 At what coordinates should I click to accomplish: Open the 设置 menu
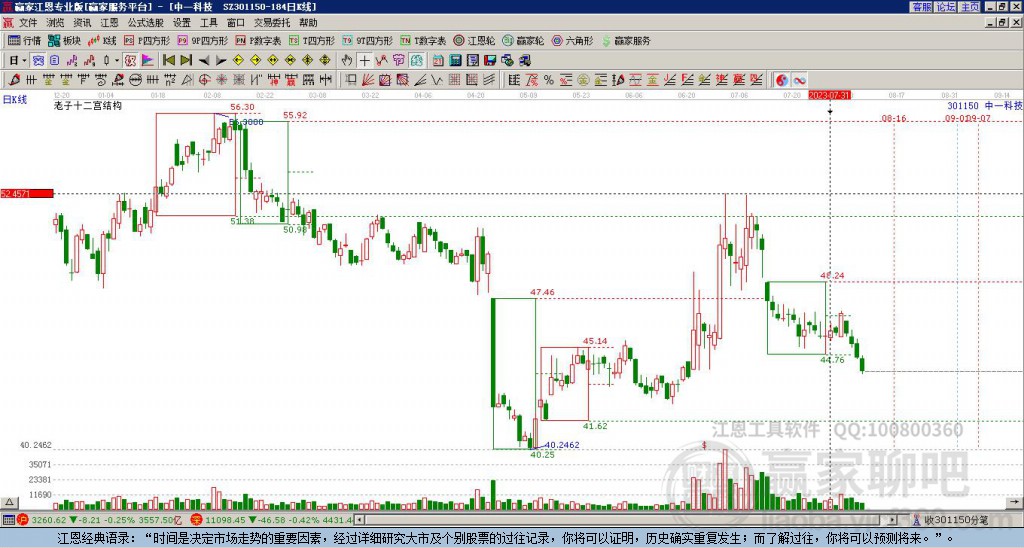(182, 23)
